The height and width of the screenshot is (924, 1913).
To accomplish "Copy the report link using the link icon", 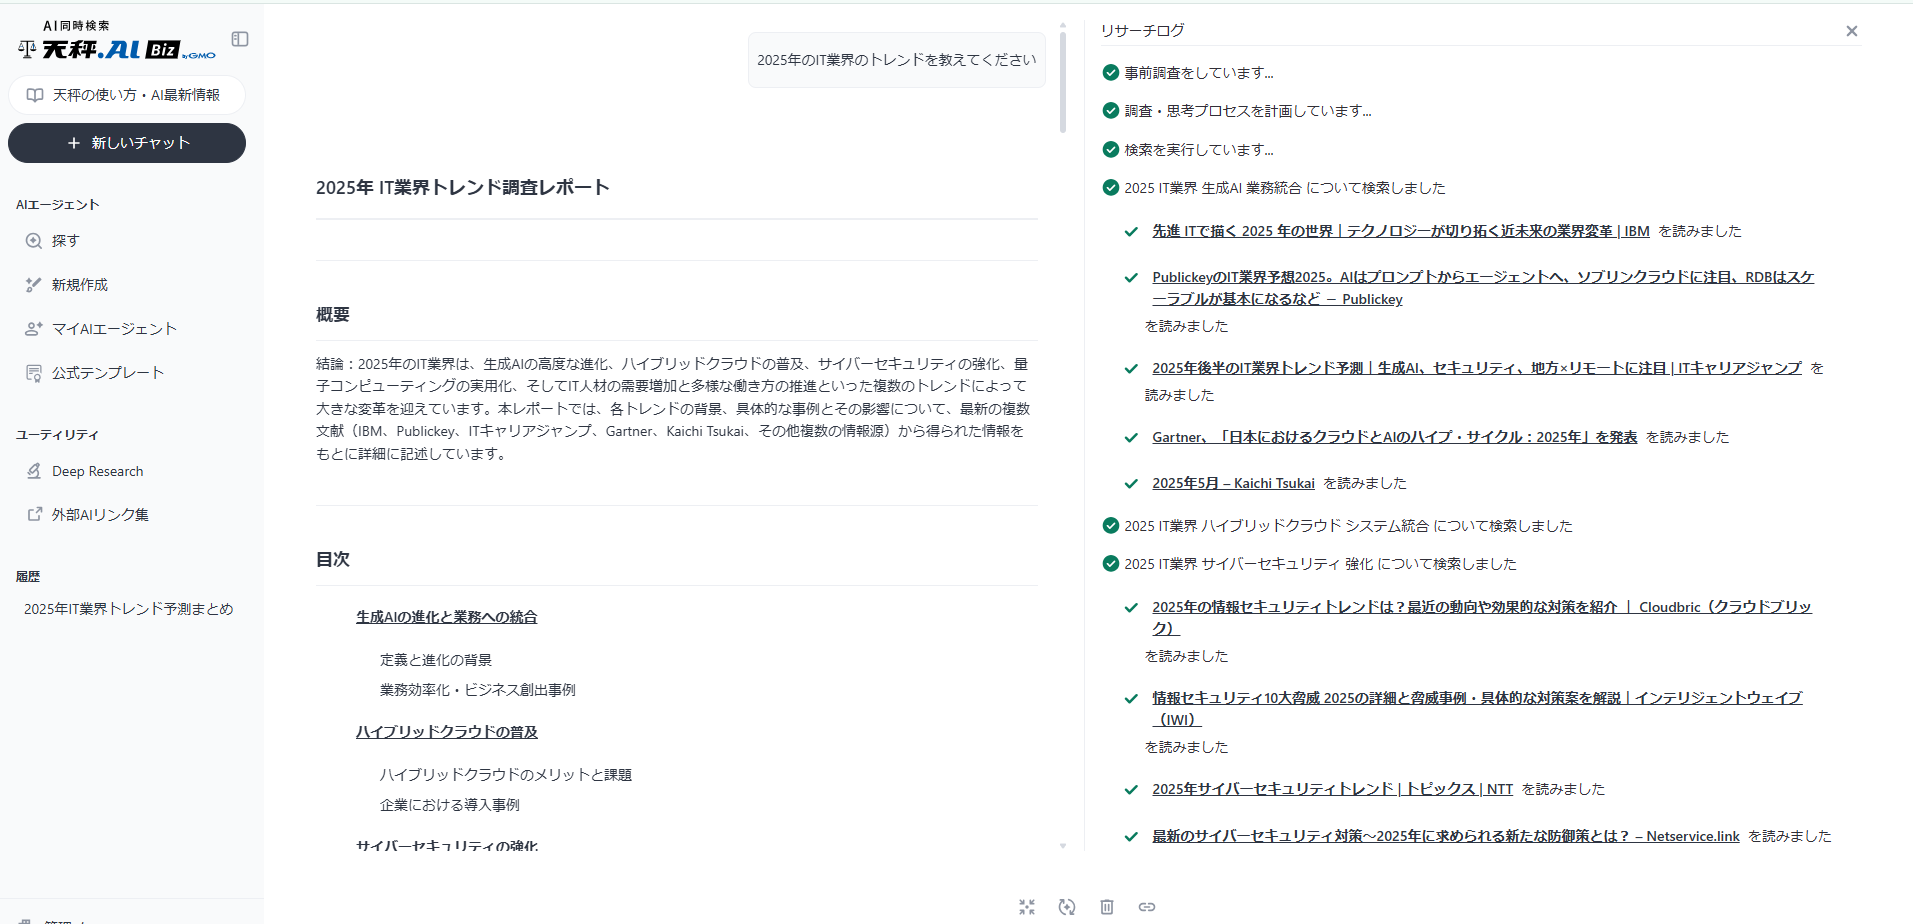I will pyautogui.click(x=1146, y=907).
